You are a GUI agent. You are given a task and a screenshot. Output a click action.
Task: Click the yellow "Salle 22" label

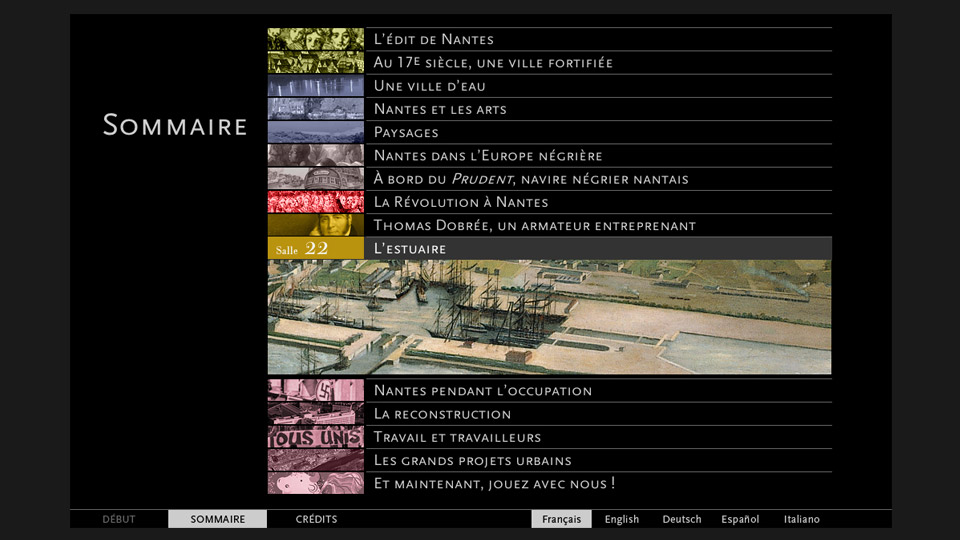pyautogui.click(x=316, y=249)
